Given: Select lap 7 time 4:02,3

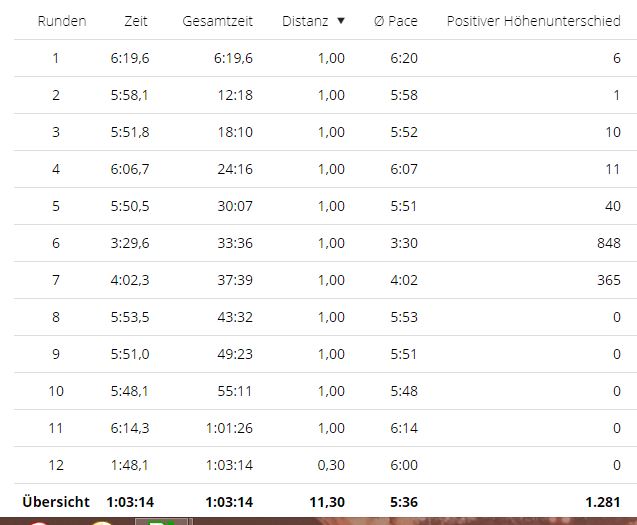Looking at the screenshot, I should click(130, 280).
